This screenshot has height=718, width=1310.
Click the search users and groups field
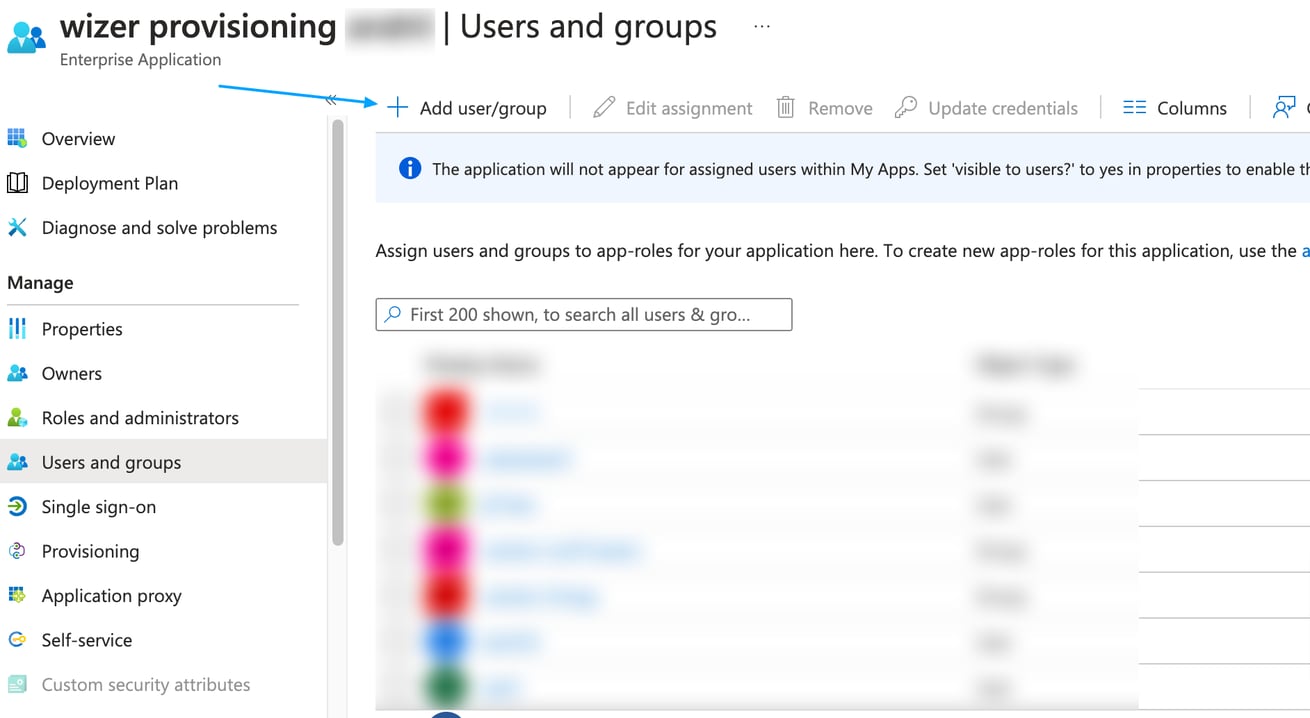tap(584, 314)
